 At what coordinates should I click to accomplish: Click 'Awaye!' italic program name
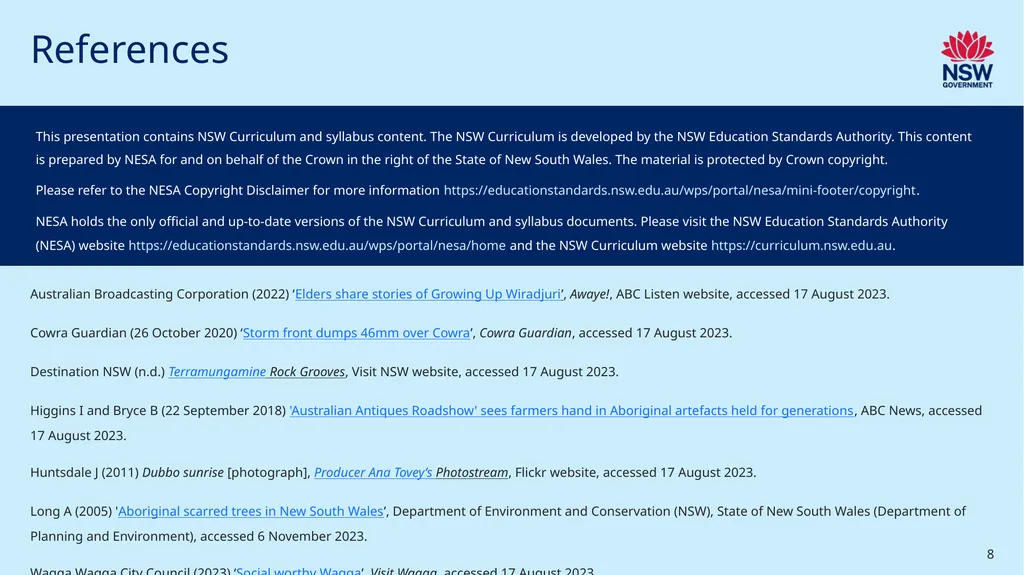(589, 294)
